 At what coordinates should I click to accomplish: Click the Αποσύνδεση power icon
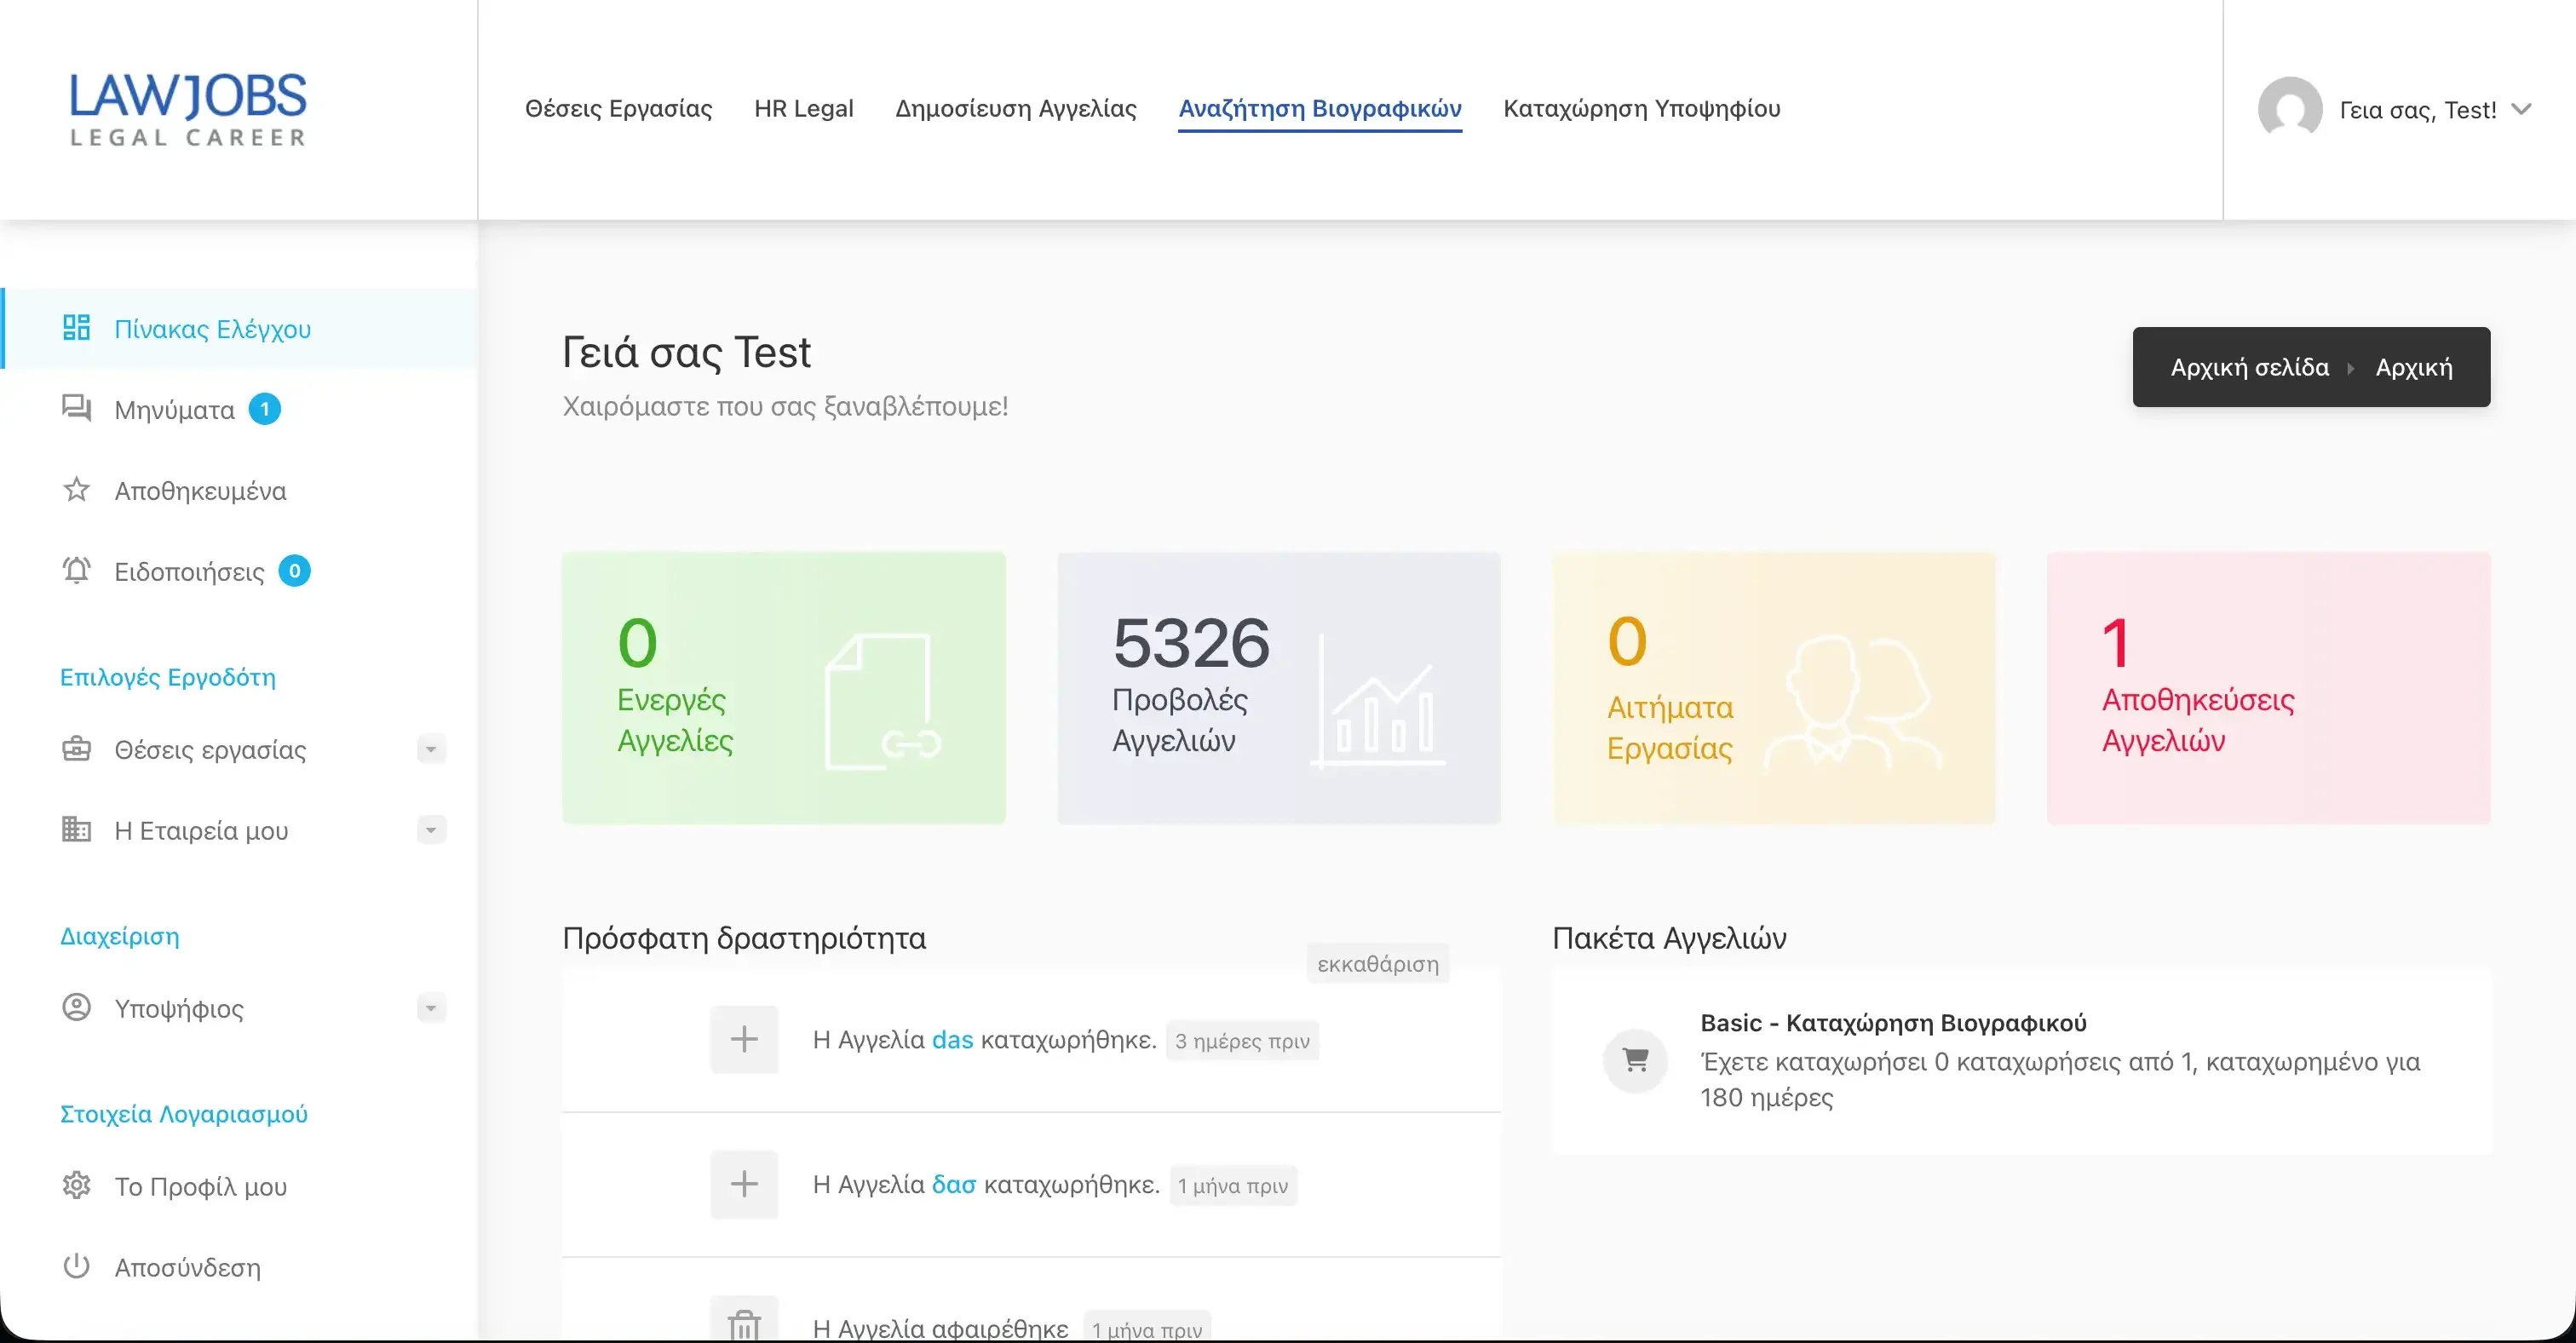click(x=76, y=1267)
